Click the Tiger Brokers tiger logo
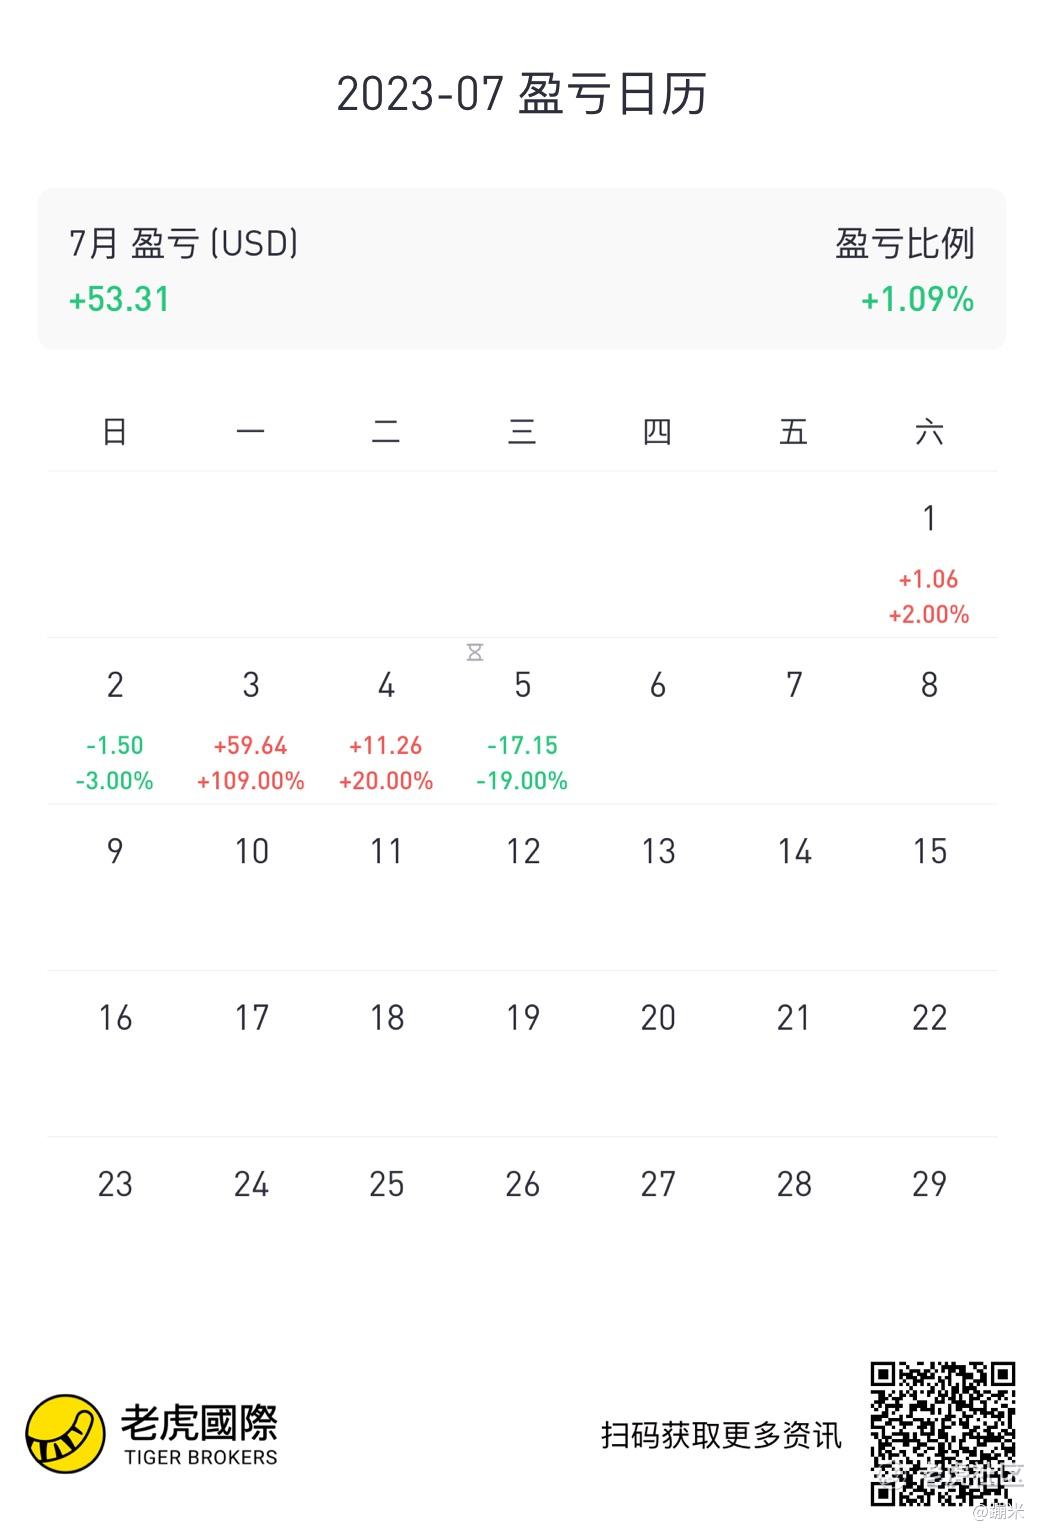The height and width of the screenshot is (1535, 1044). coord(66,1434)
